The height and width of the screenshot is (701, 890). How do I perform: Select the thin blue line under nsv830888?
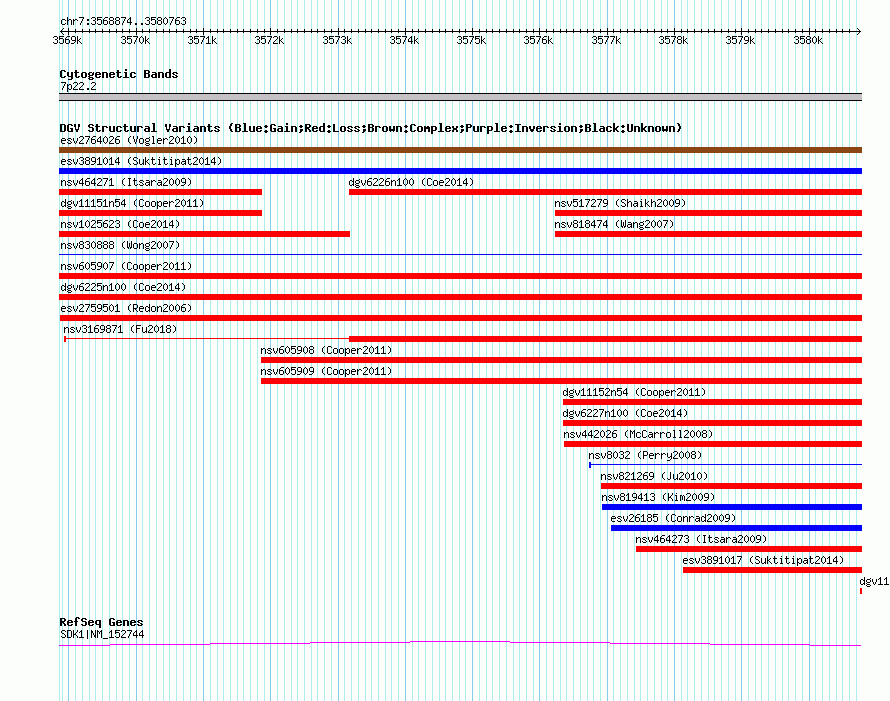pyautogui.click(x=460, y=254)
